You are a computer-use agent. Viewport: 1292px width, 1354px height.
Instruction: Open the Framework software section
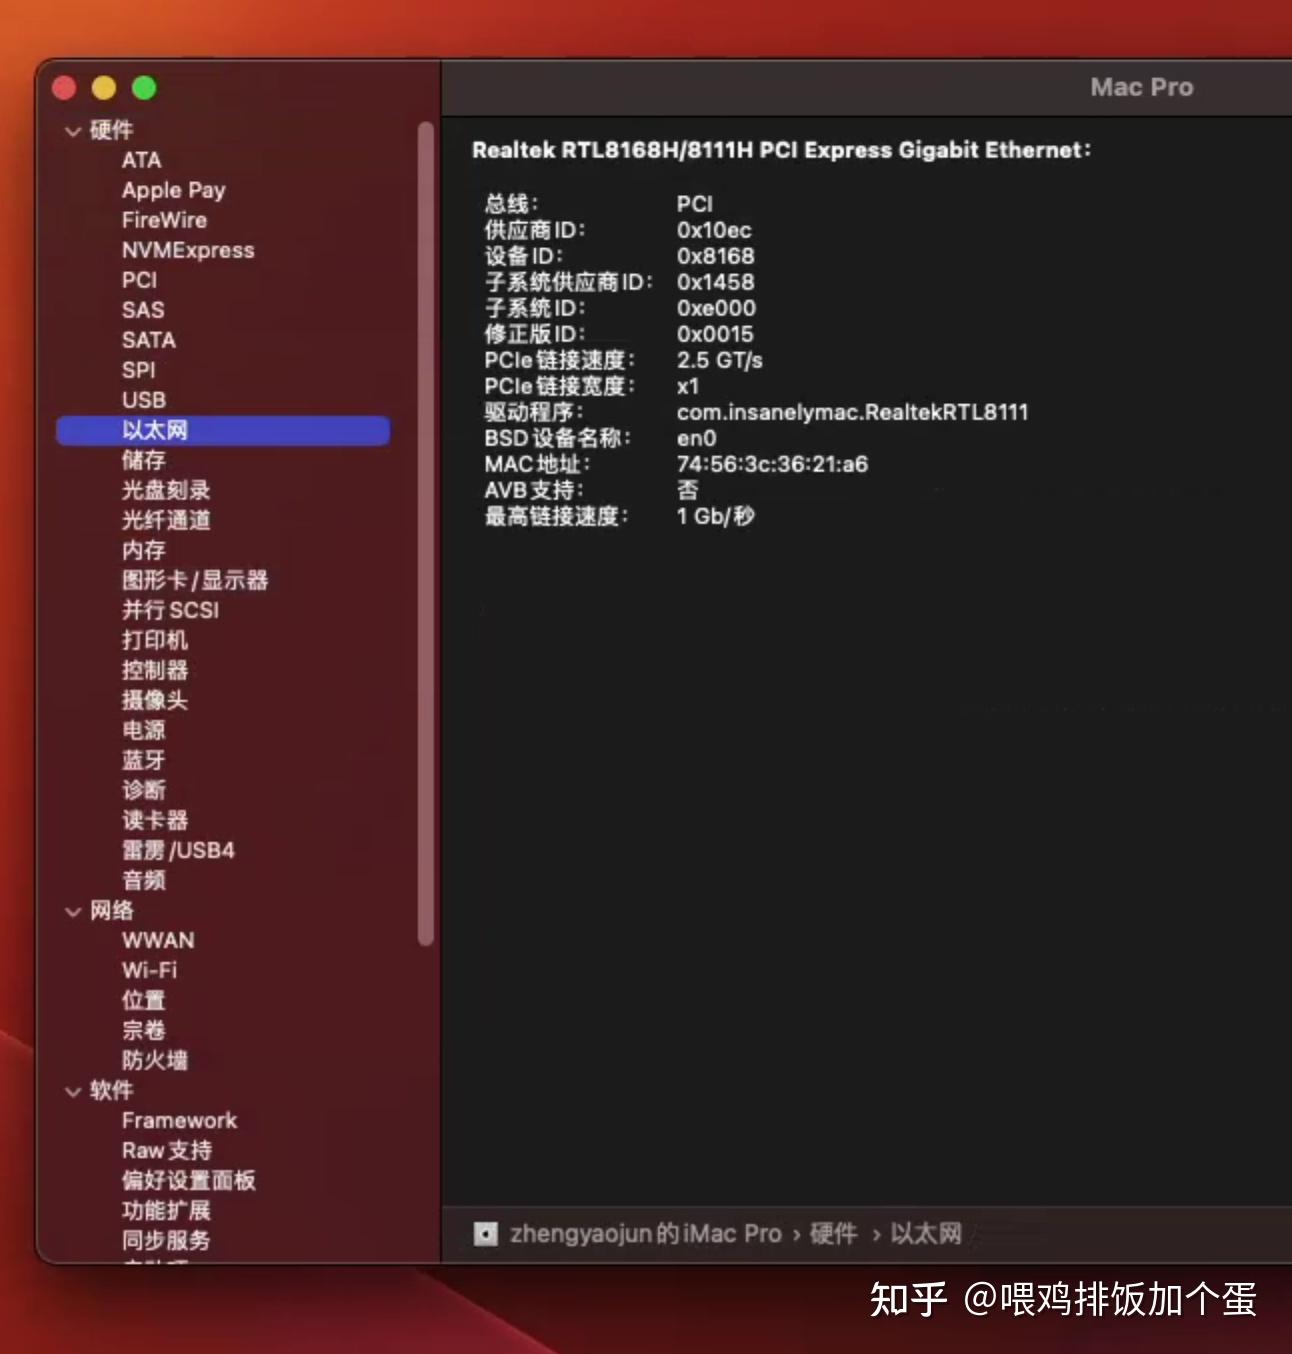179,1119
